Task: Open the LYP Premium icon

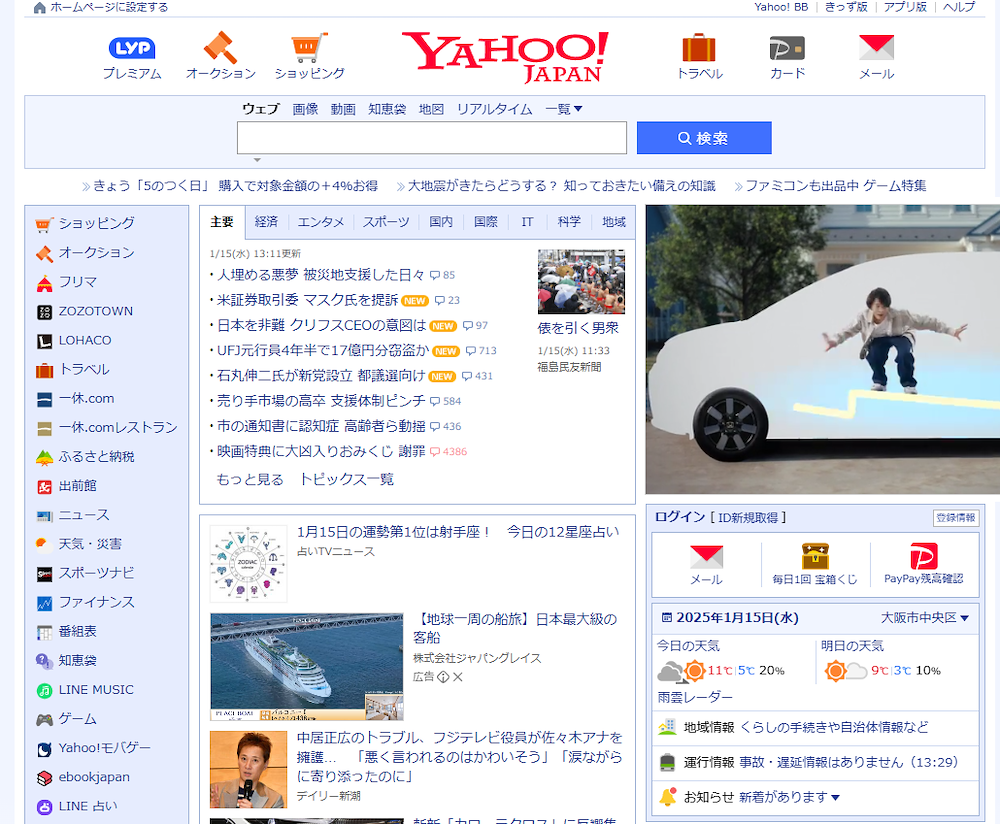Action: tap(132, 48)
